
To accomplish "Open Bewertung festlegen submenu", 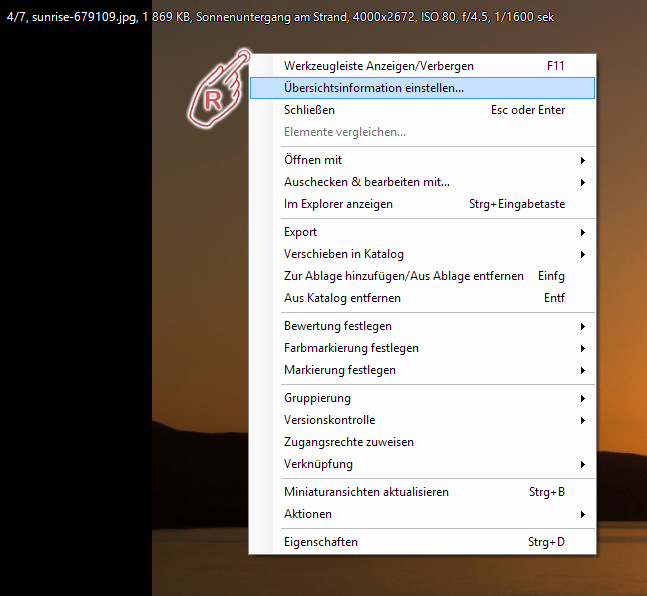I will [x=422, y=326].
